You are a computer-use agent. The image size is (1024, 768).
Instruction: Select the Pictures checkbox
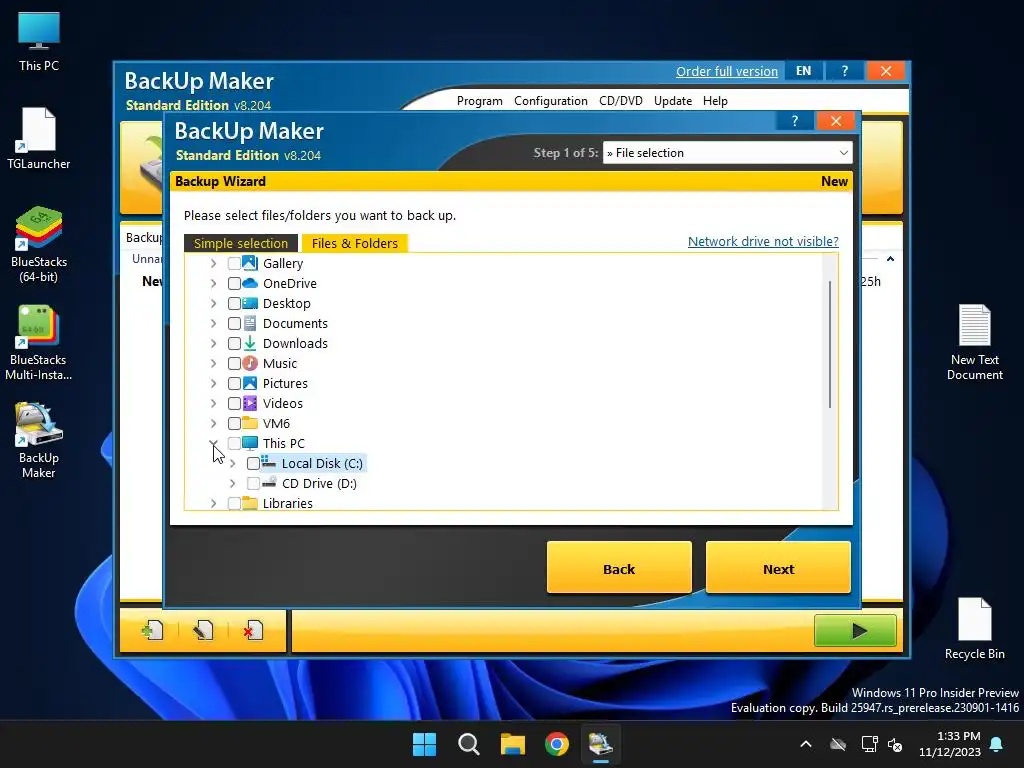click(x=234, y=383)
